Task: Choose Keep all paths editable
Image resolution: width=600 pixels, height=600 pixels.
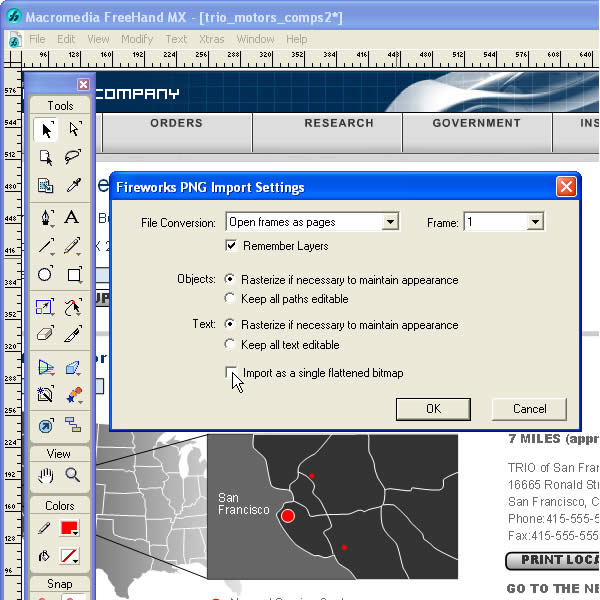Action: 230,298
